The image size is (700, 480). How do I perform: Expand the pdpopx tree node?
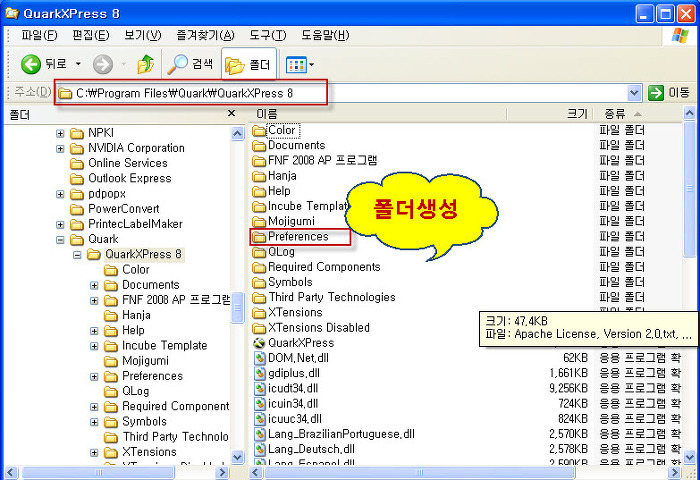60,194
